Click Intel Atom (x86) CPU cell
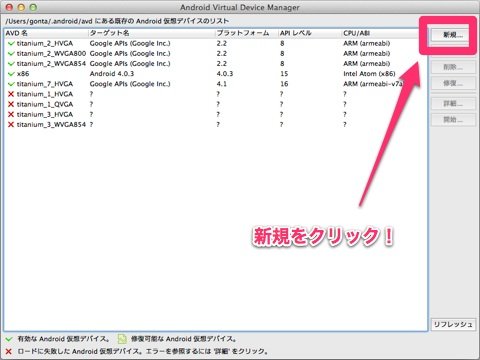The width and height of the screenshot is (480, 360). click(369, 74)
